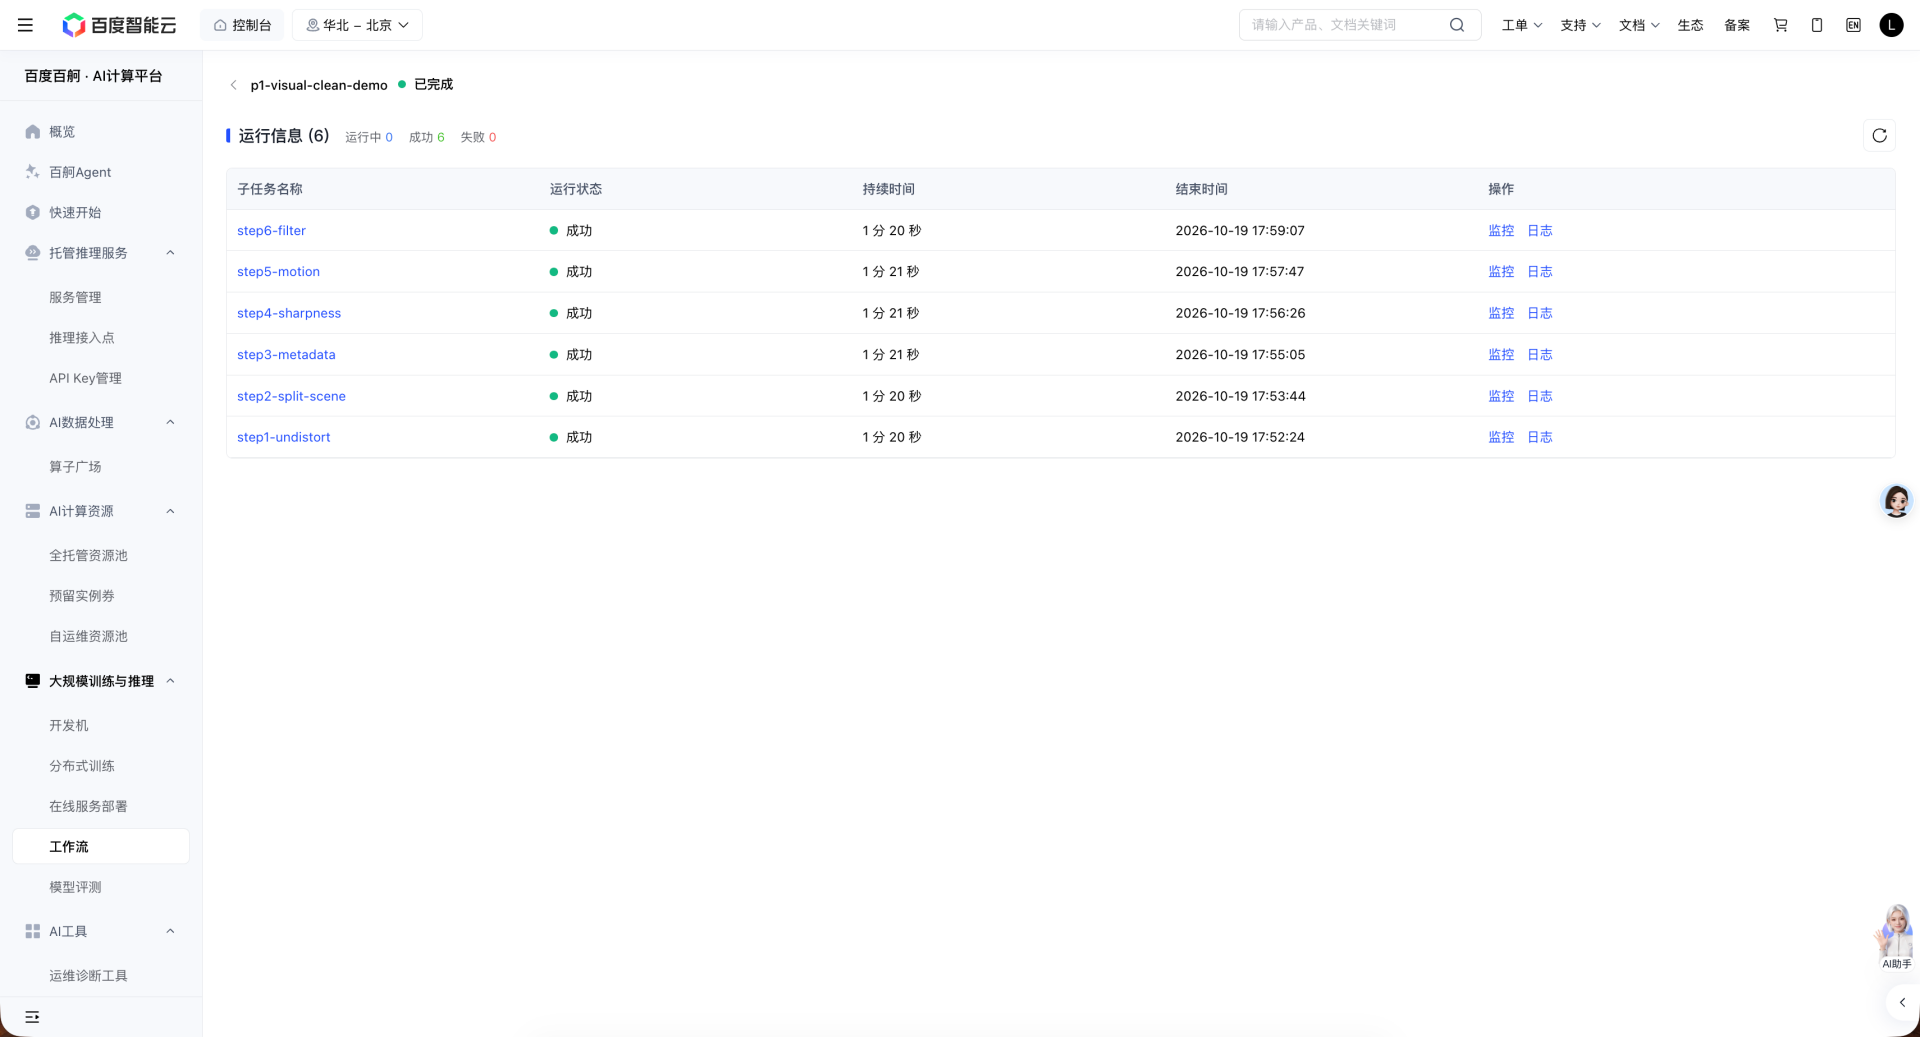Select 分布式训练 in the sidebar
The width and height of the screenshot is (1920, 1037).
point(82,766)
